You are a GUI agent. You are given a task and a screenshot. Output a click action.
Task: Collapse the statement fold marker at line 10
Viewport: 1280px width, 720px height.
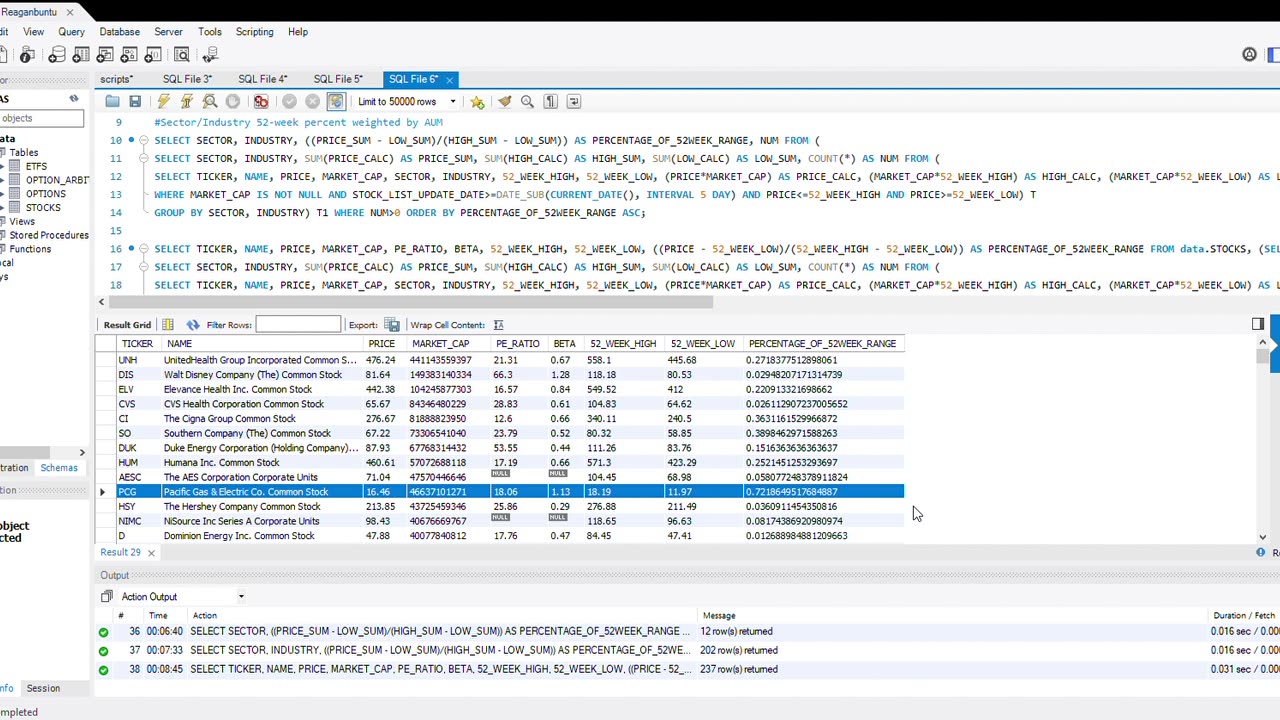pyautogui.click(x=143, y=141)
